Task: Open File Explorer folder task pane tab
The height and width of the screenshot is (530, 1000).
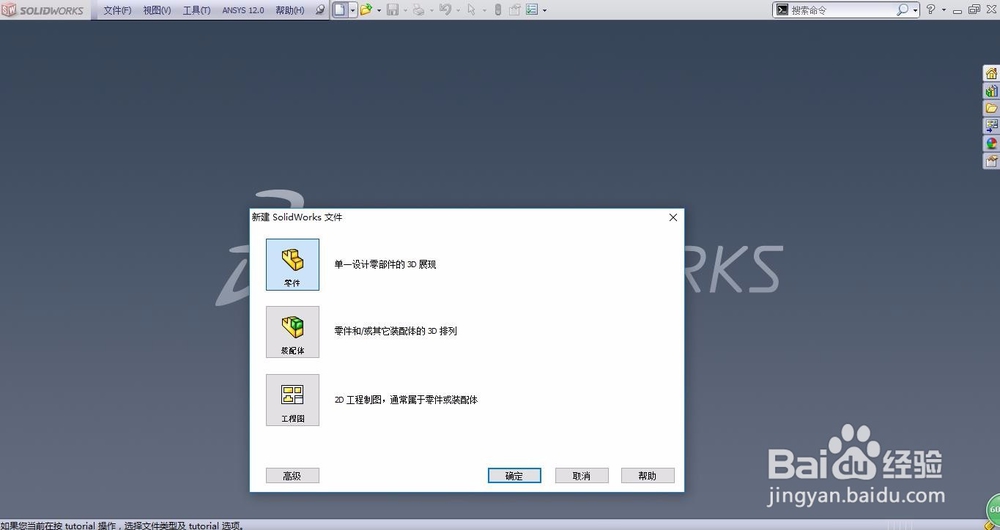Action: pyautogui.click(x=991, y=108)
